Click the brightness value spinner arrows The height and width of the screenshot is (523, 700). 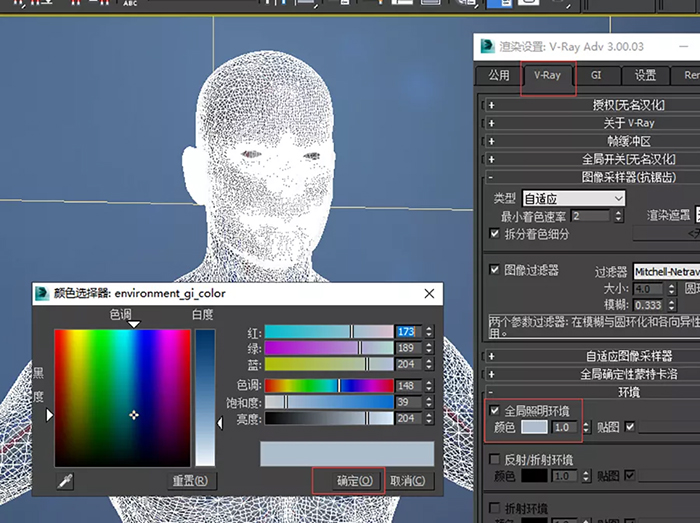click(429, 418)
